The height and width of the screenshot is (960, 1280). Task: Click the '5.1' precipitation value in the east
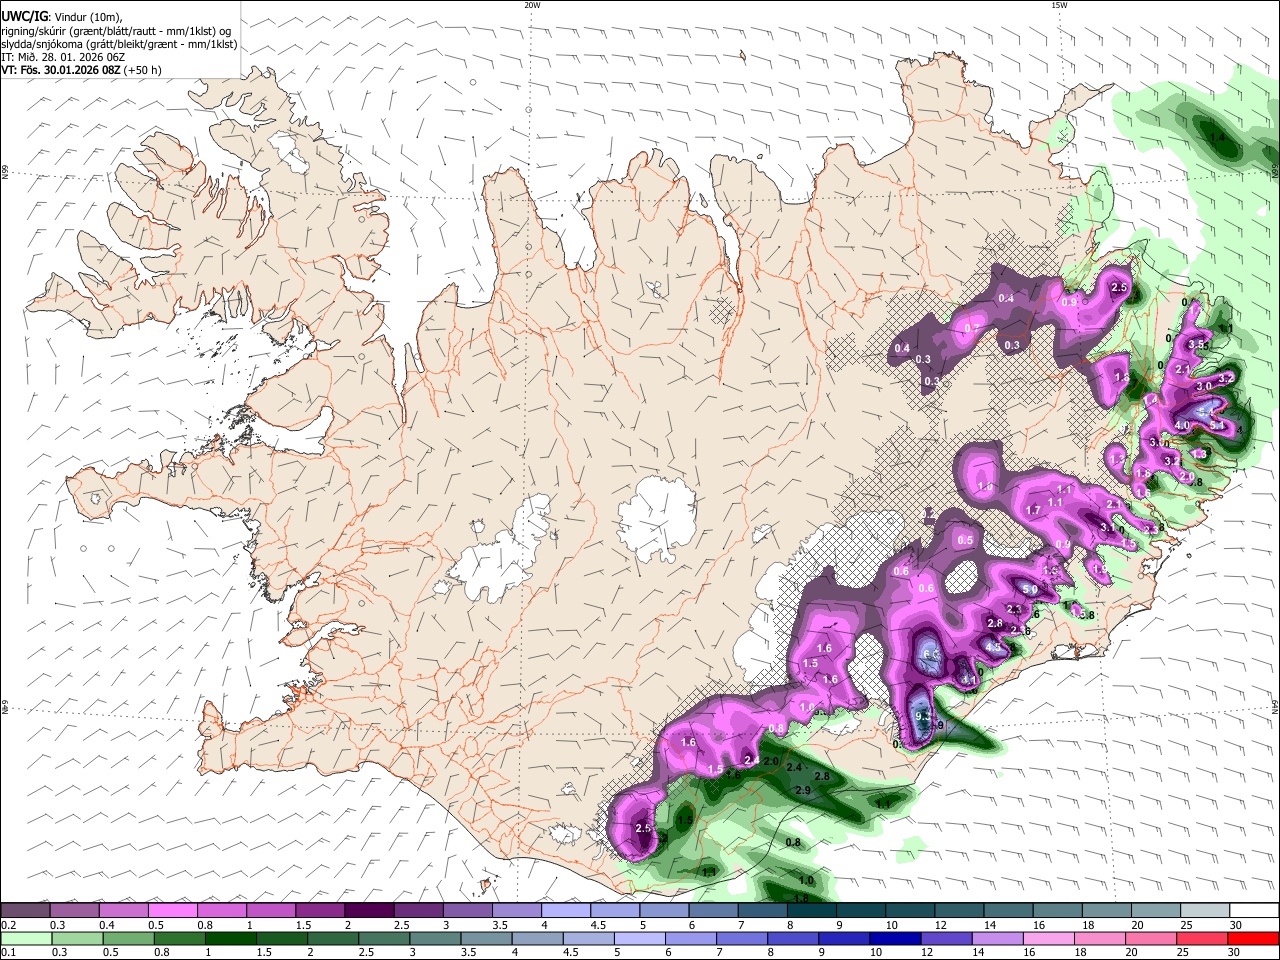pyautogui.click(x=1218, y=425)
